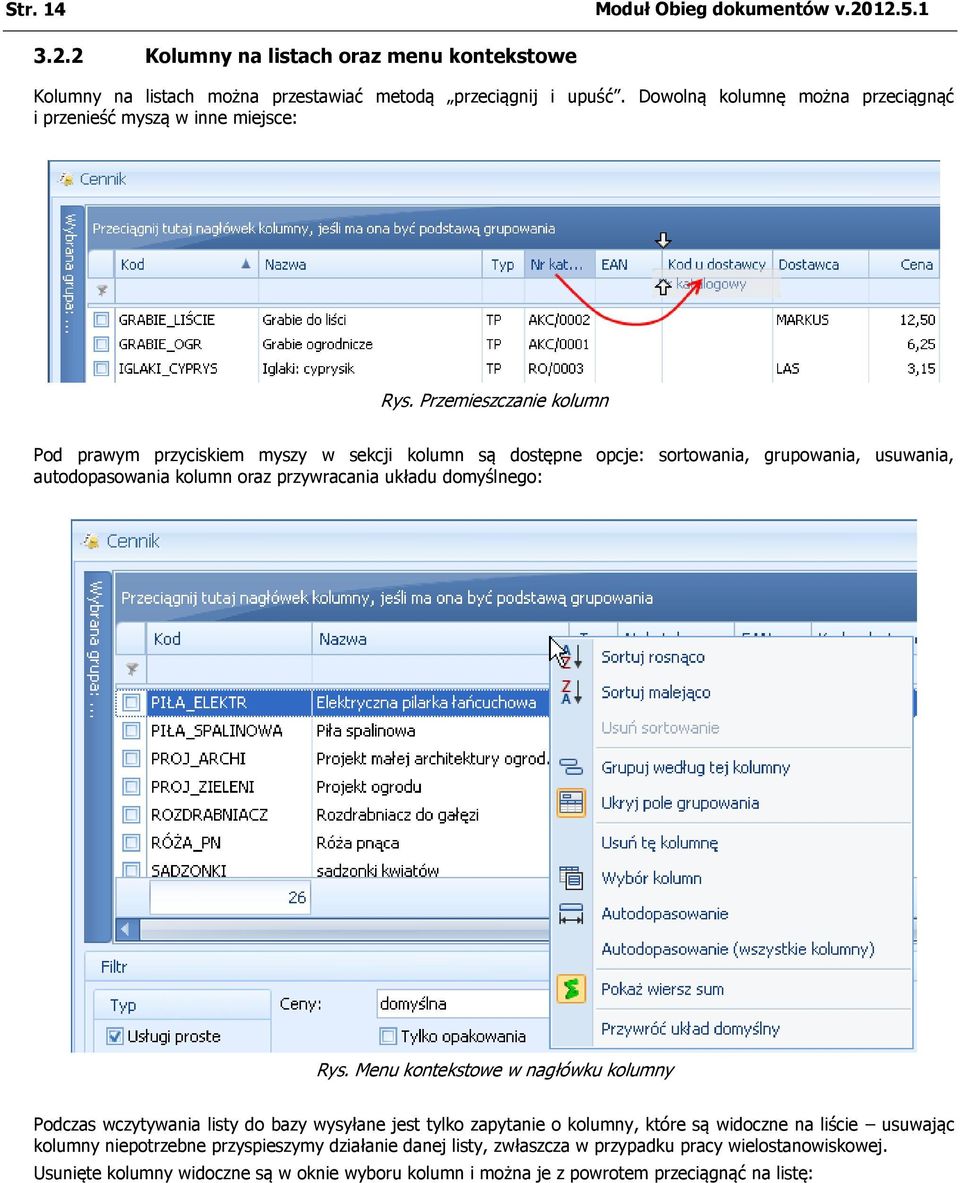Check the GRABIE_LIŚCIE row checkbox
Image resolution: width=960 pixels, height=1183 pixels.
[x=102, y=320]
